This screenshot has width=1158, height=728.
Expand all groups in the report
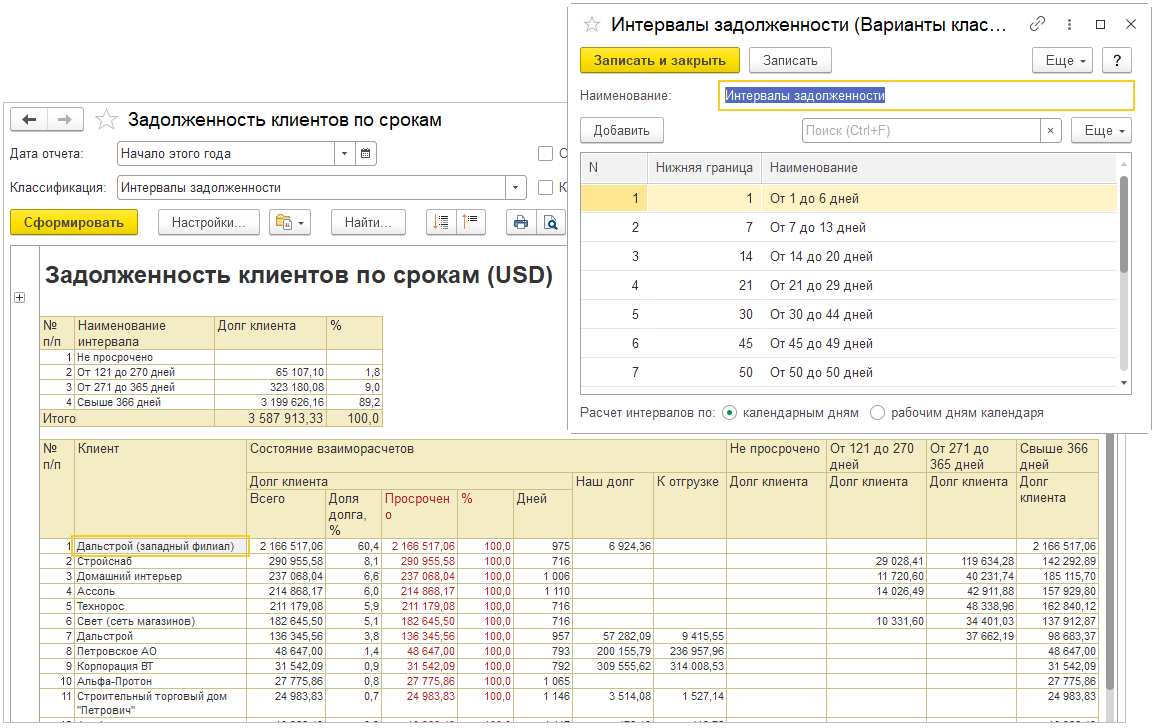(x=440, y=222)
